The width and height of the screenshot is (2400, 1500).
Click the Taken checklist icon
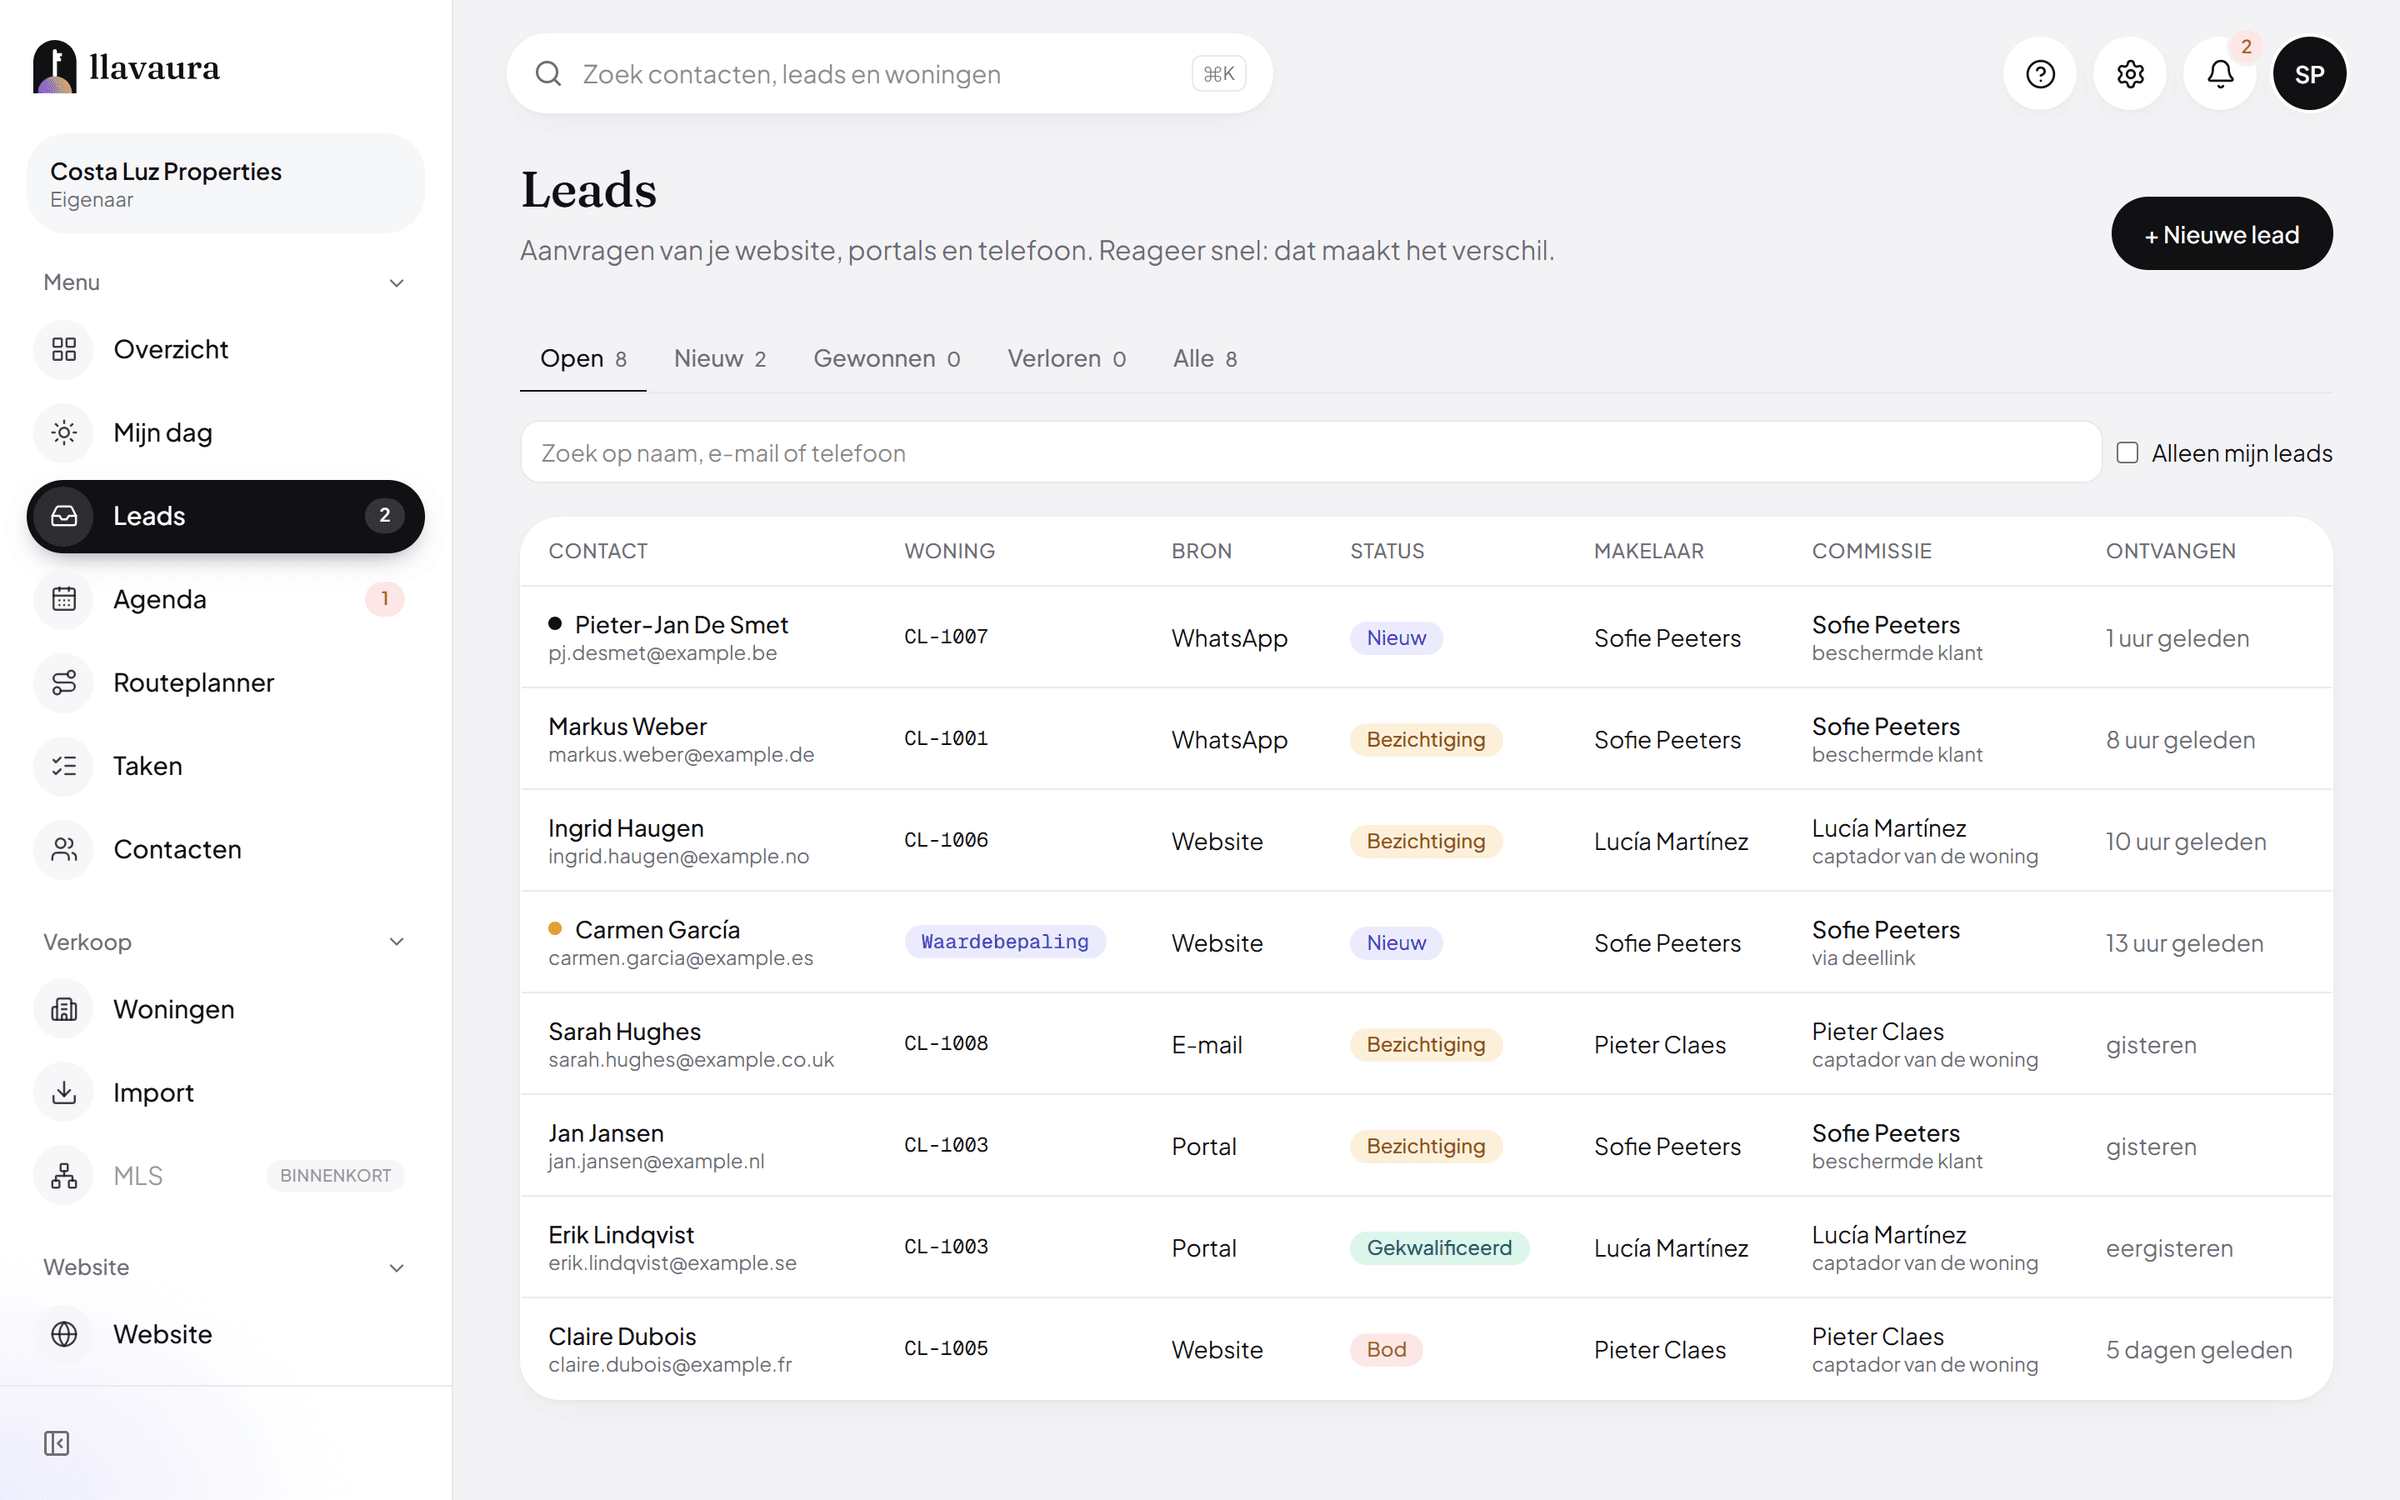[64, 766]
